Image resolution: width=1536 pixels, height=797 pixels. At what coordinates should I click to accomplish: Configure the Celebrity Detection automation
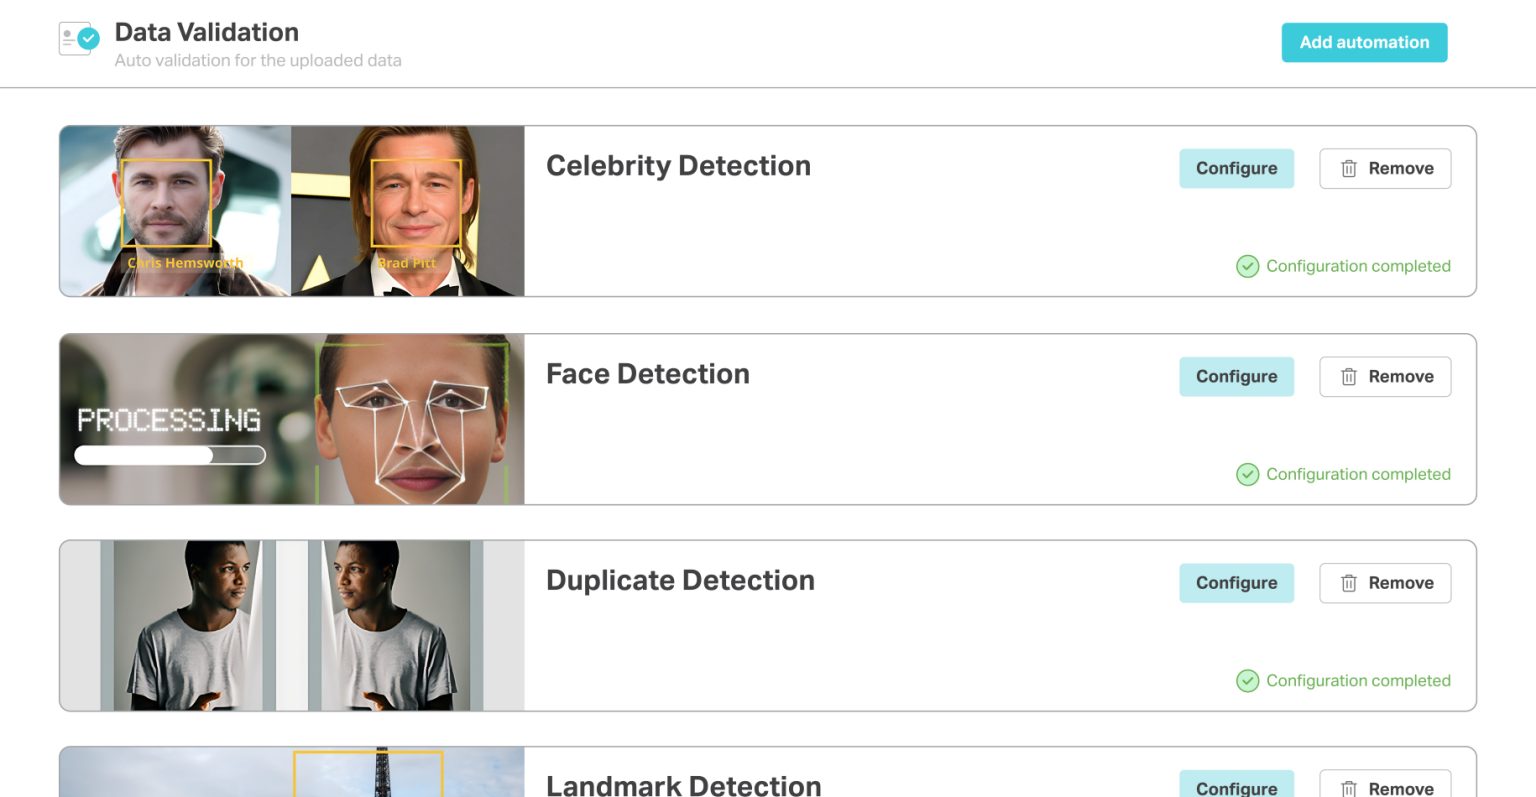pyautogui.click(x=1236, y=169)
